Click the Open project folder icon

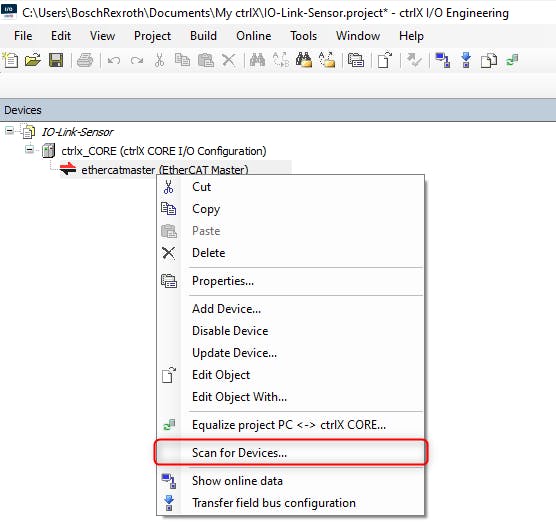pyautogui.click(x=33, y=60)
